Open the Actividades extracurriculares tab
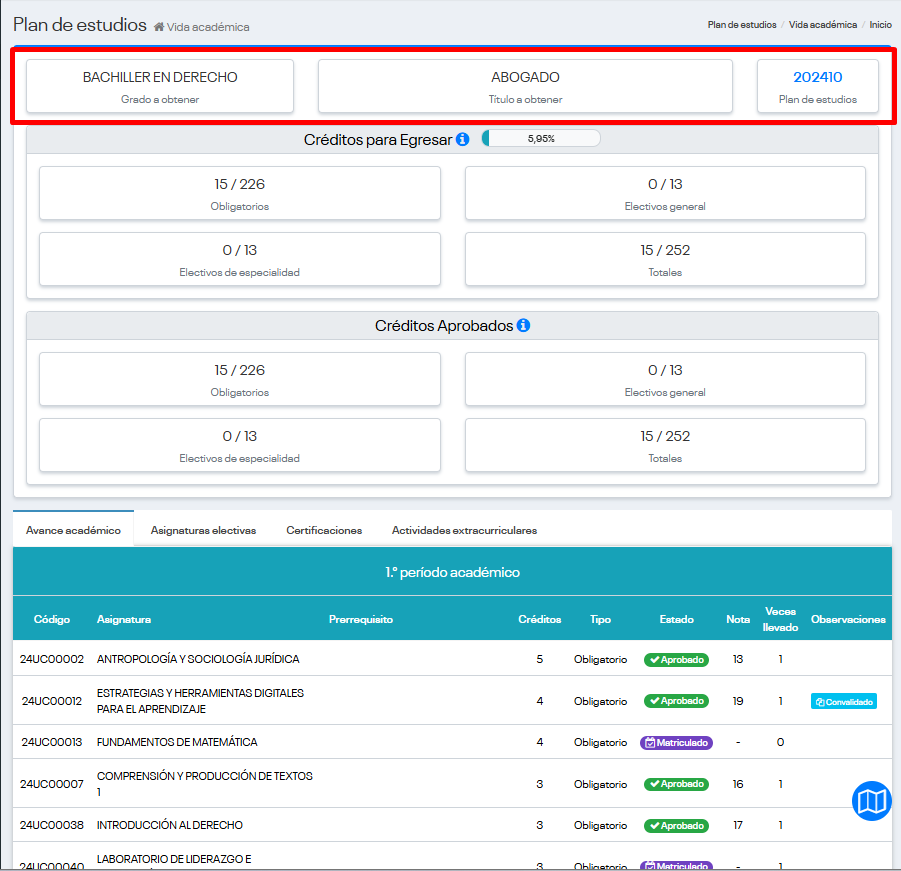The height and width of the screenshot is (871, 901). pos(464,531)
